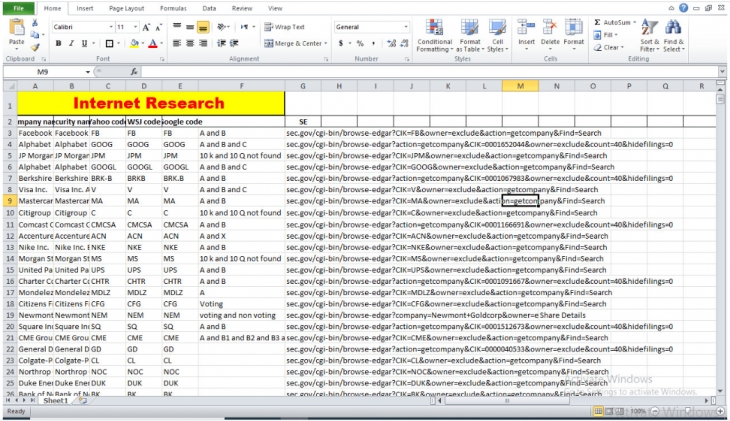Open the Font Color dropdown arrow
The height and width of the screenshot is (421, 730).
[162, 43]
